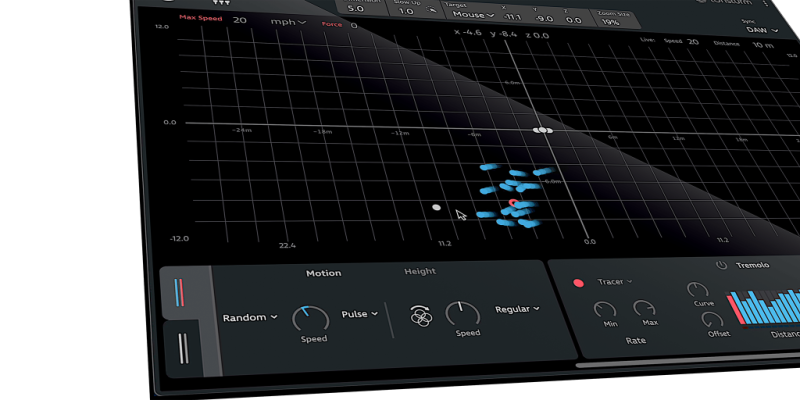Open the Pulse mode dropdown
Screen dimensions: 800x400
(x=360, y=314)
